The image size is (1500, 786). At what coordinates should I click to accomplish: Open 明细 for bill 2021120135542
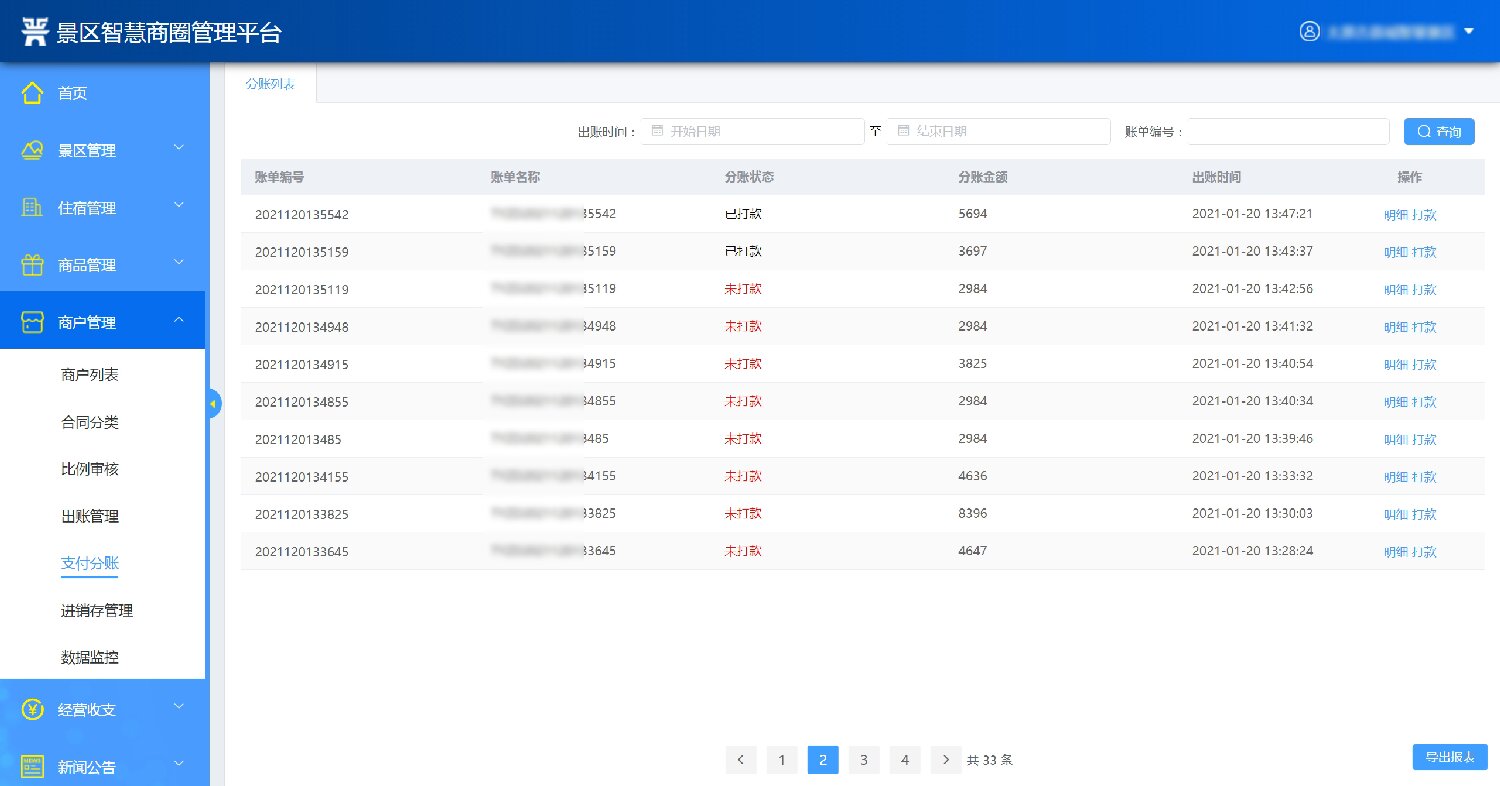click(1395, 215)
